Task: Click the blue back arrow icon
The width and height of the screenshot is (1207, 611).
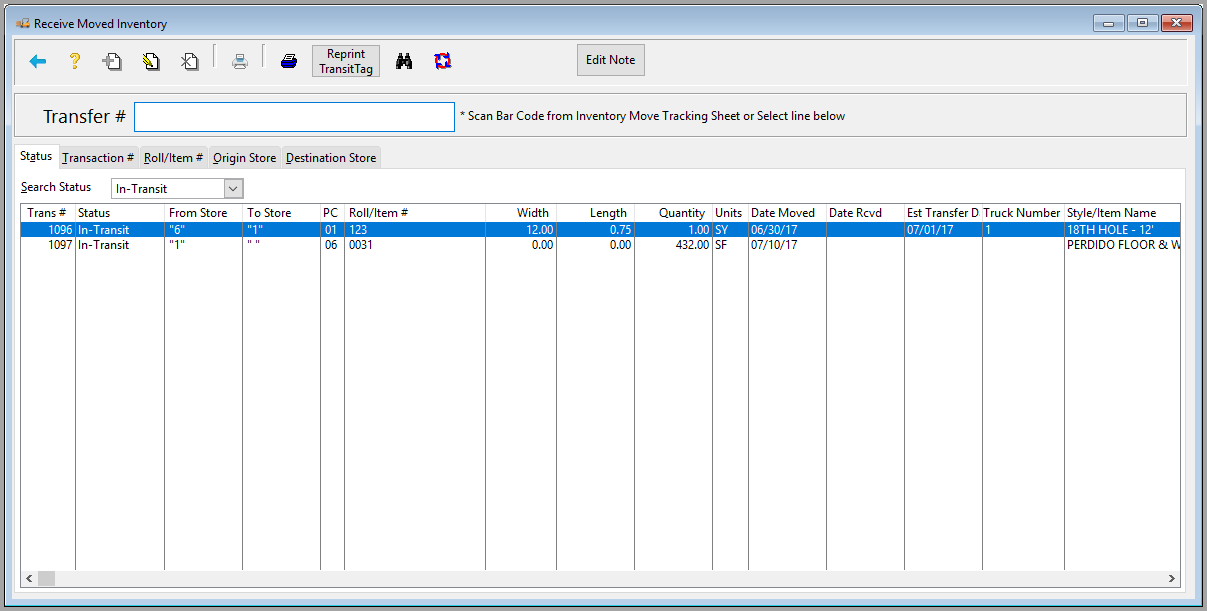Action: (x=38, y=61)
